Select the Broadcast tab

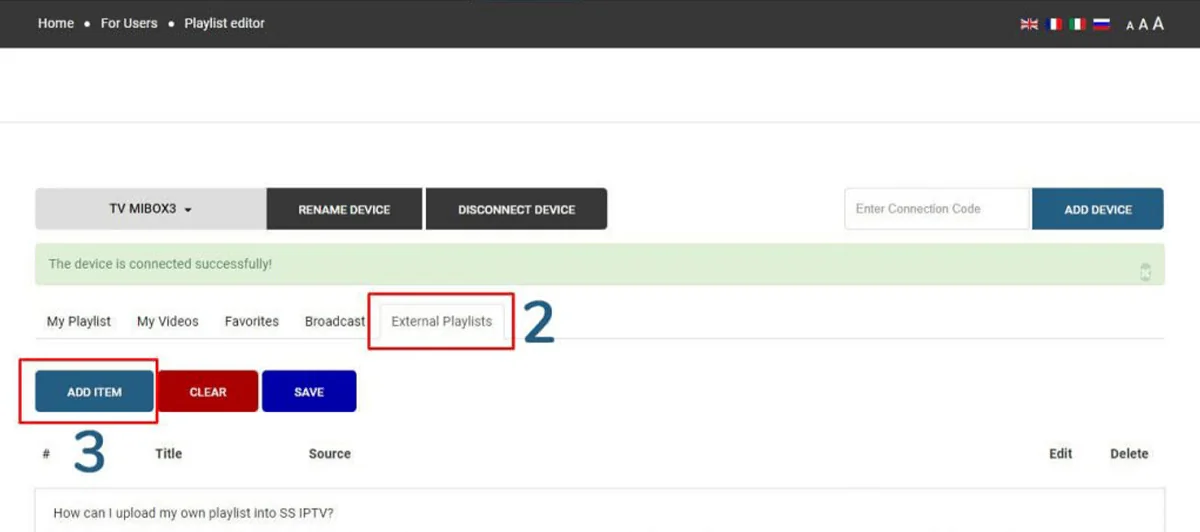335,321
